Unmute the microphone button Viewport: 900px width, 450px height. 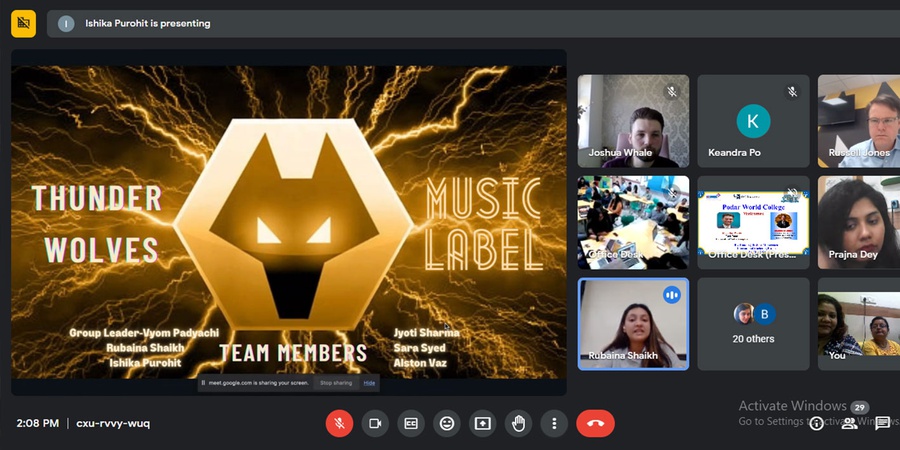339,423
